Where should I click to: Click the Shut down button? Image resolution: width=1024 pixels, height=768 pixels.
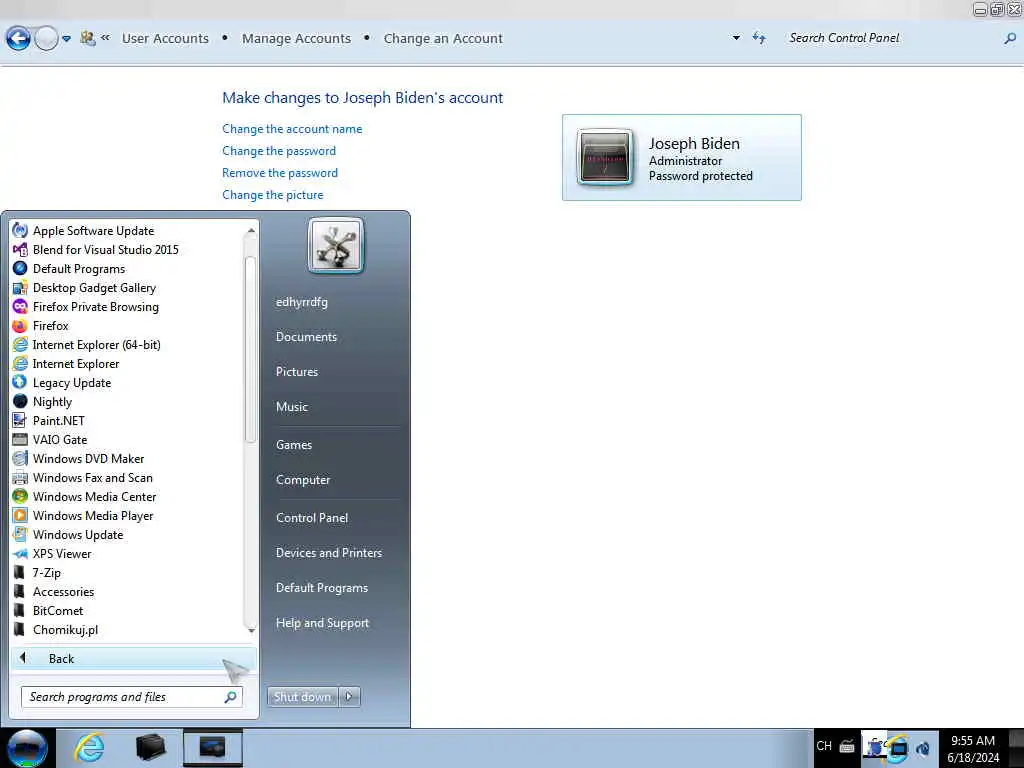pos(302,697)
